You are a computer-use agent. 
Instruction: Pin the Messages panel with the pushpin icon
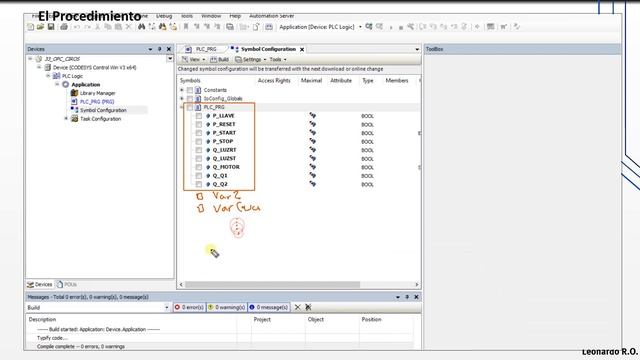coord(407,297)
